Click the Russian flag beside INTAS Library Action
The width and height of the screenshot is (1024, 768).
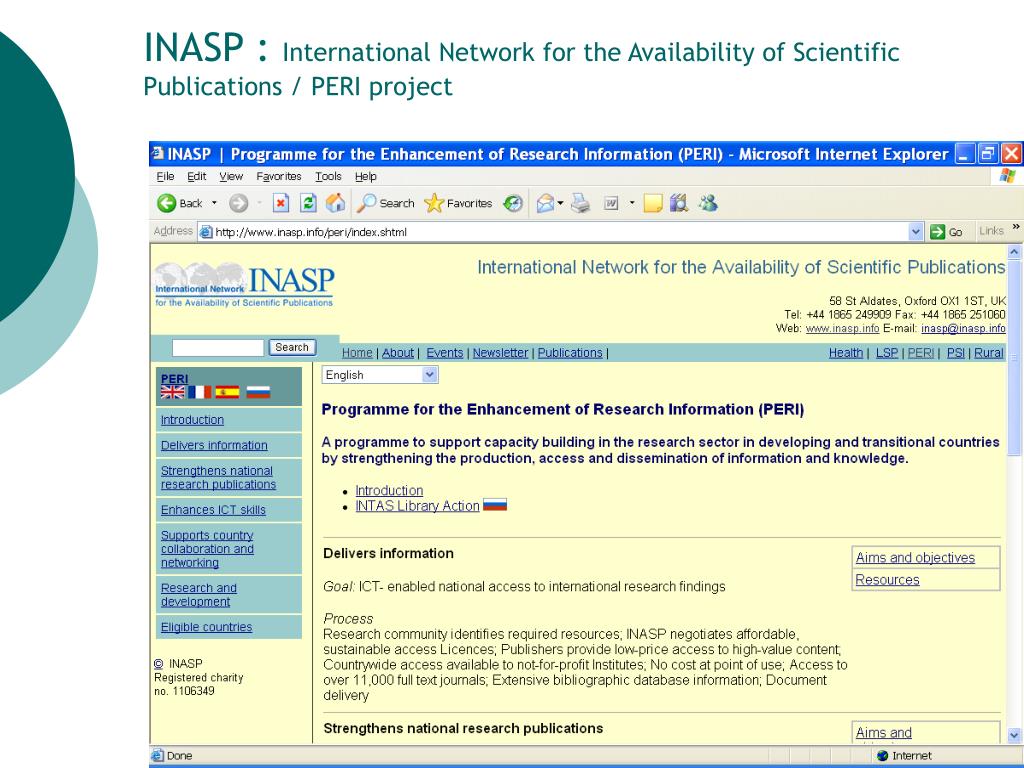pos(495,505)
